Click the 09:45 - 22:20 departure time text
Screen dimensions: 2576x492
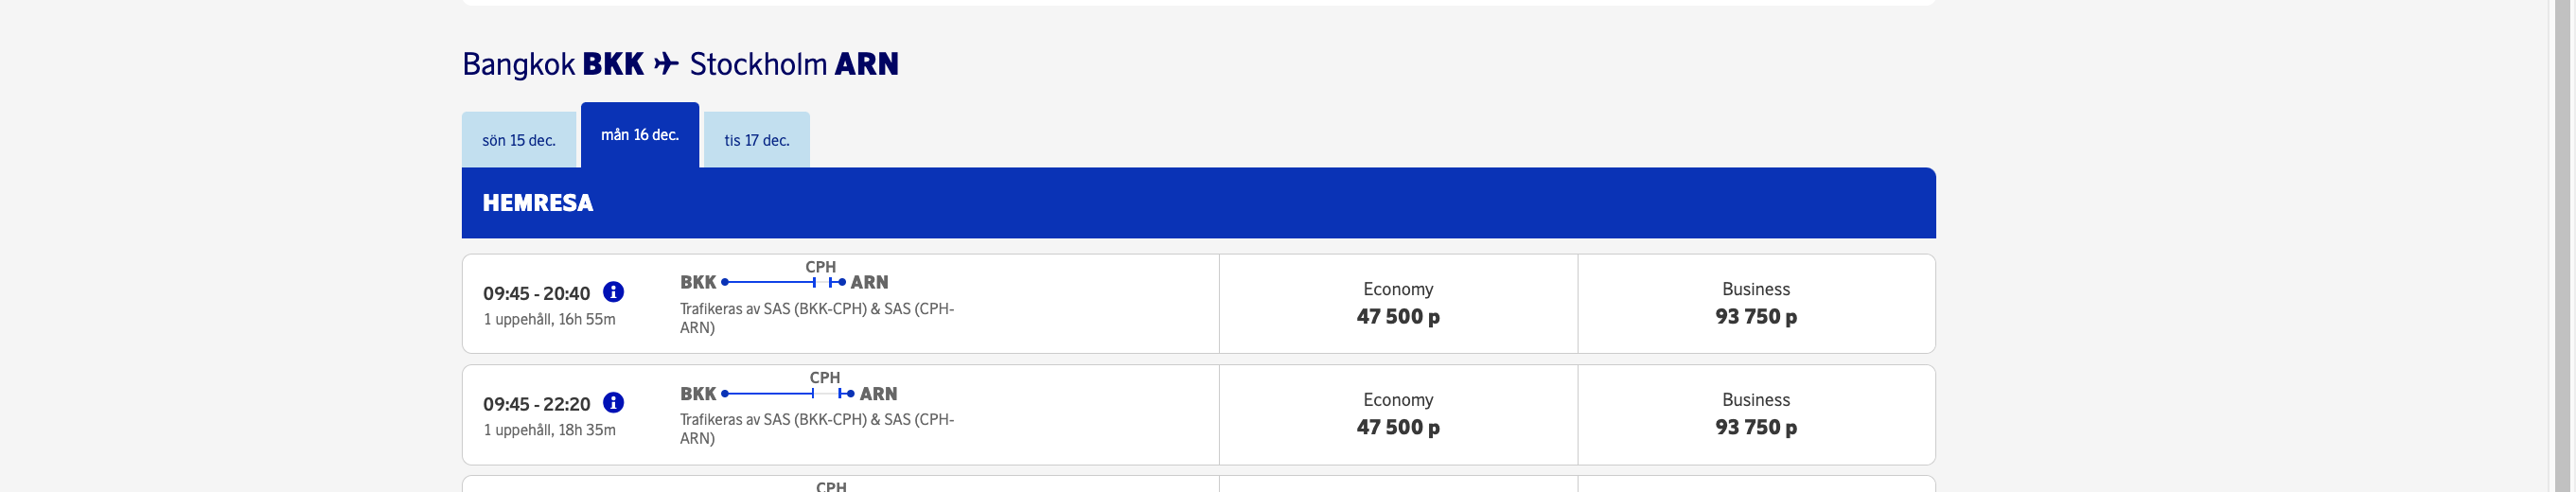pyautogui.click(x=536, y=404)
